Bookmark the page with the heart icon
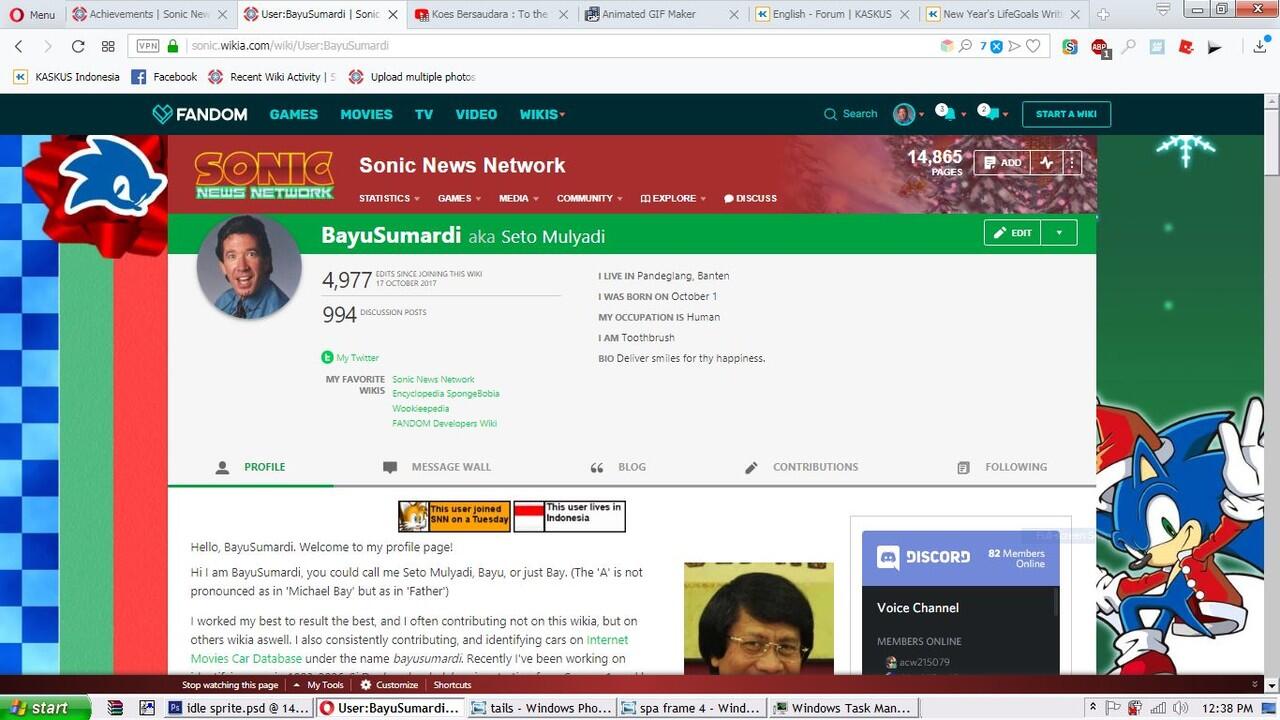 point(1033,46)
